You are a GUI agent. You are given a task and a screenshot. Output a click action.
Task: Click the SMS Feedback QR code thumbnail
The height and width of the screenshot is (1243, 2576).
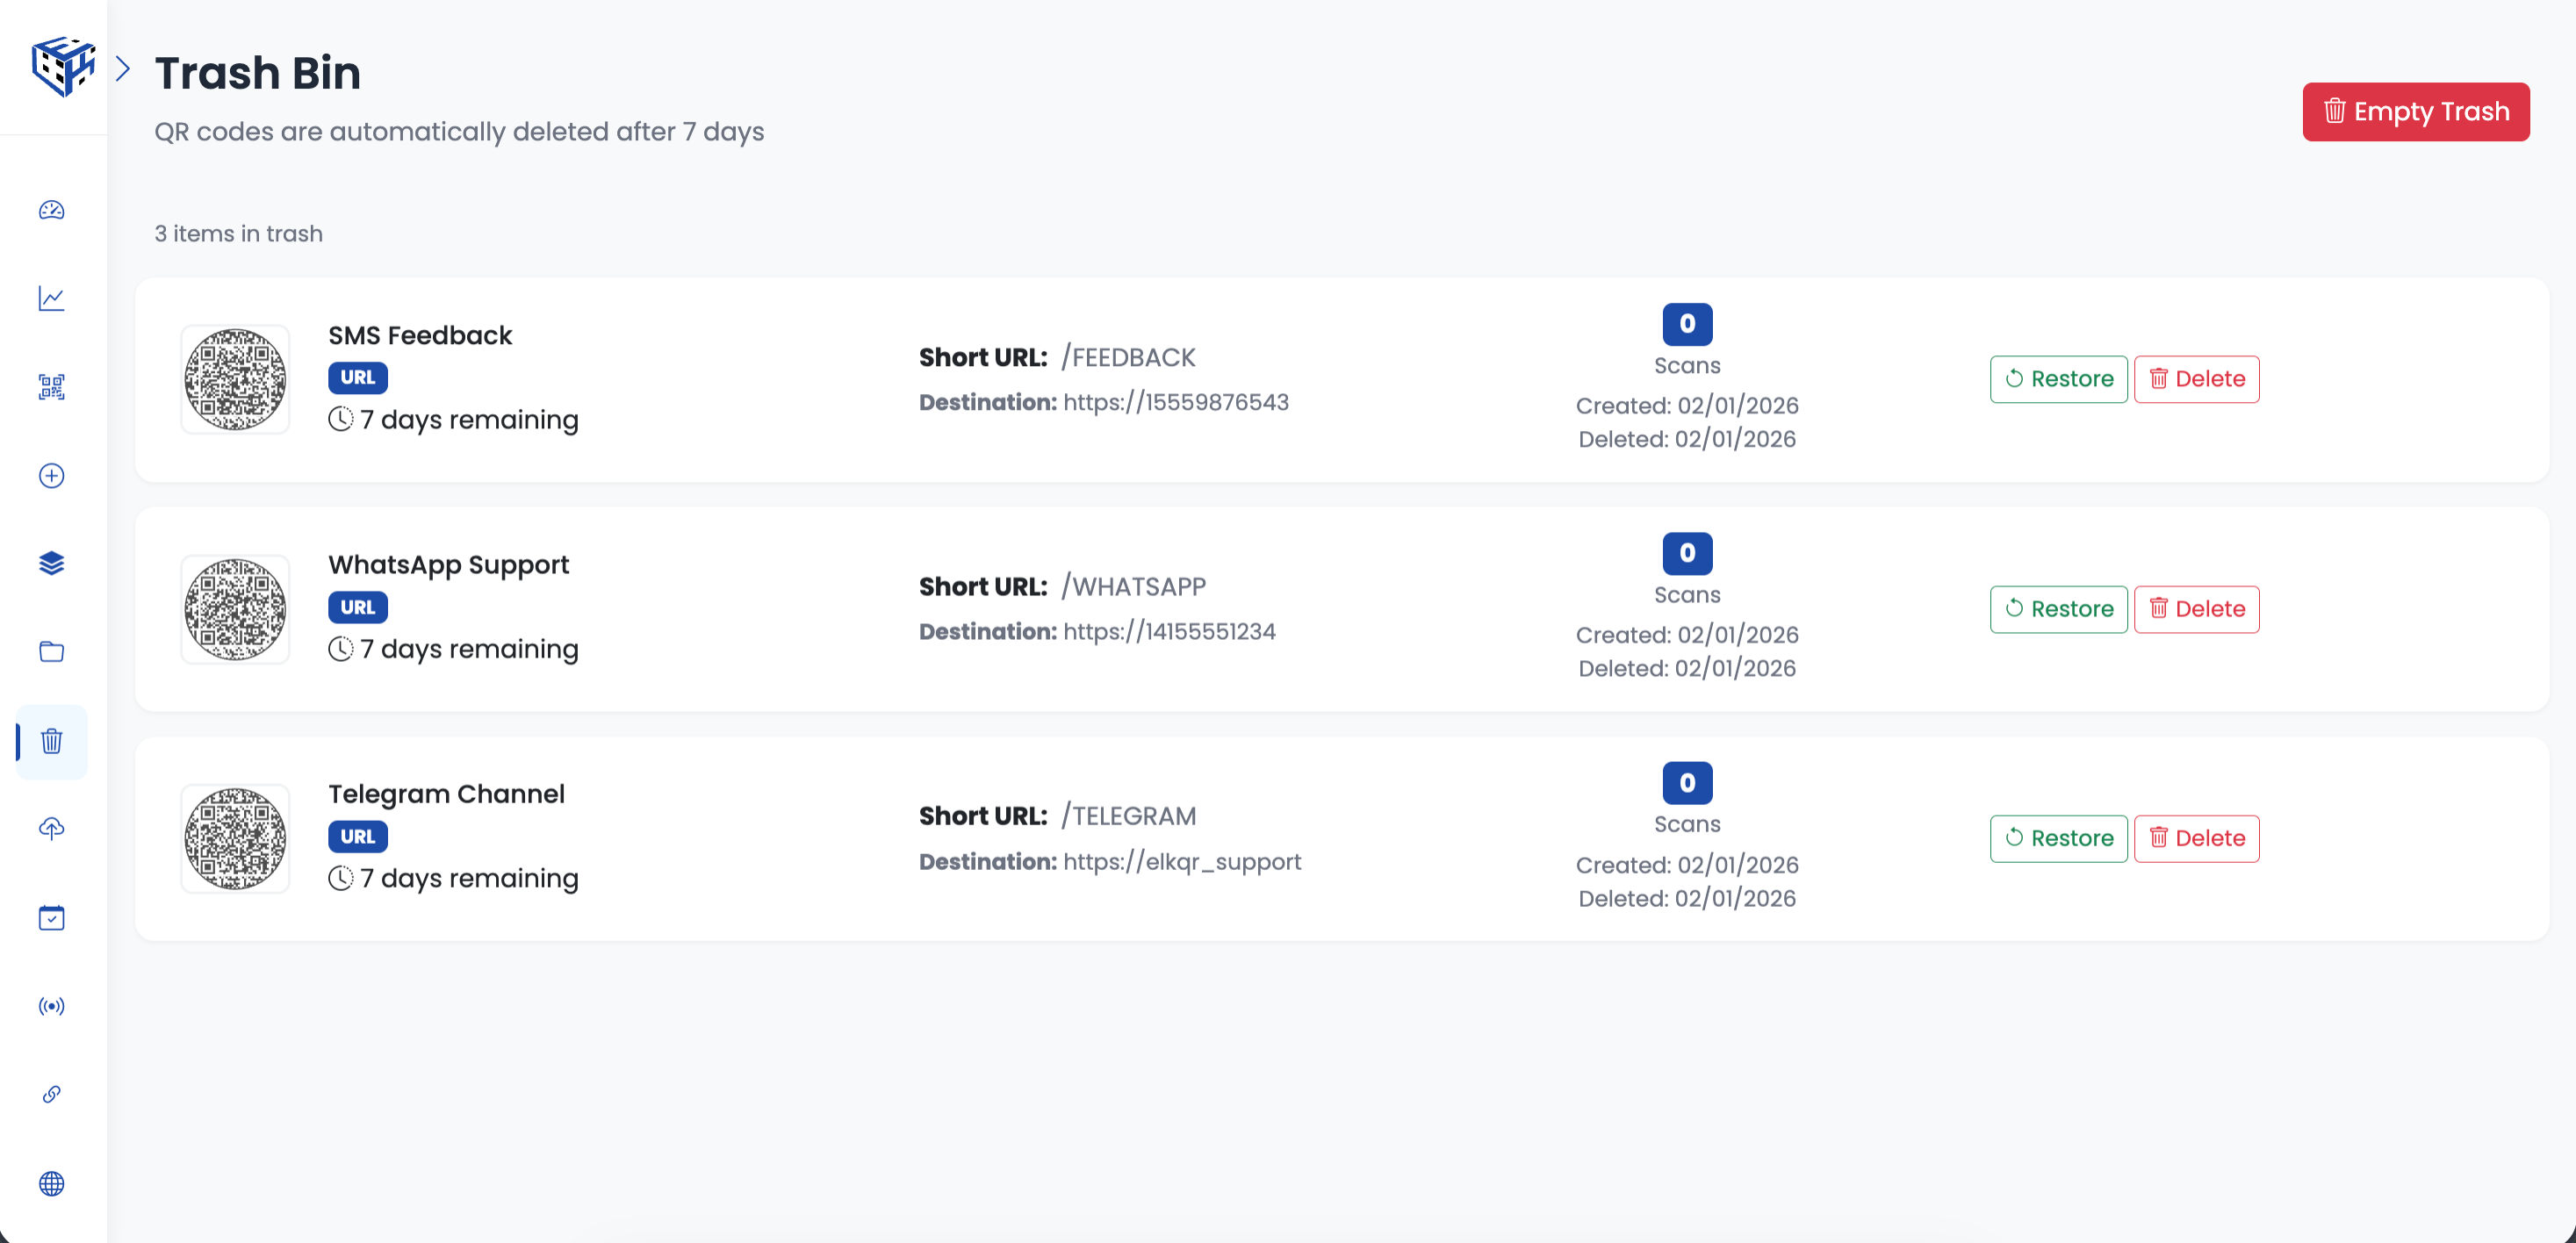tap(235, 379)
